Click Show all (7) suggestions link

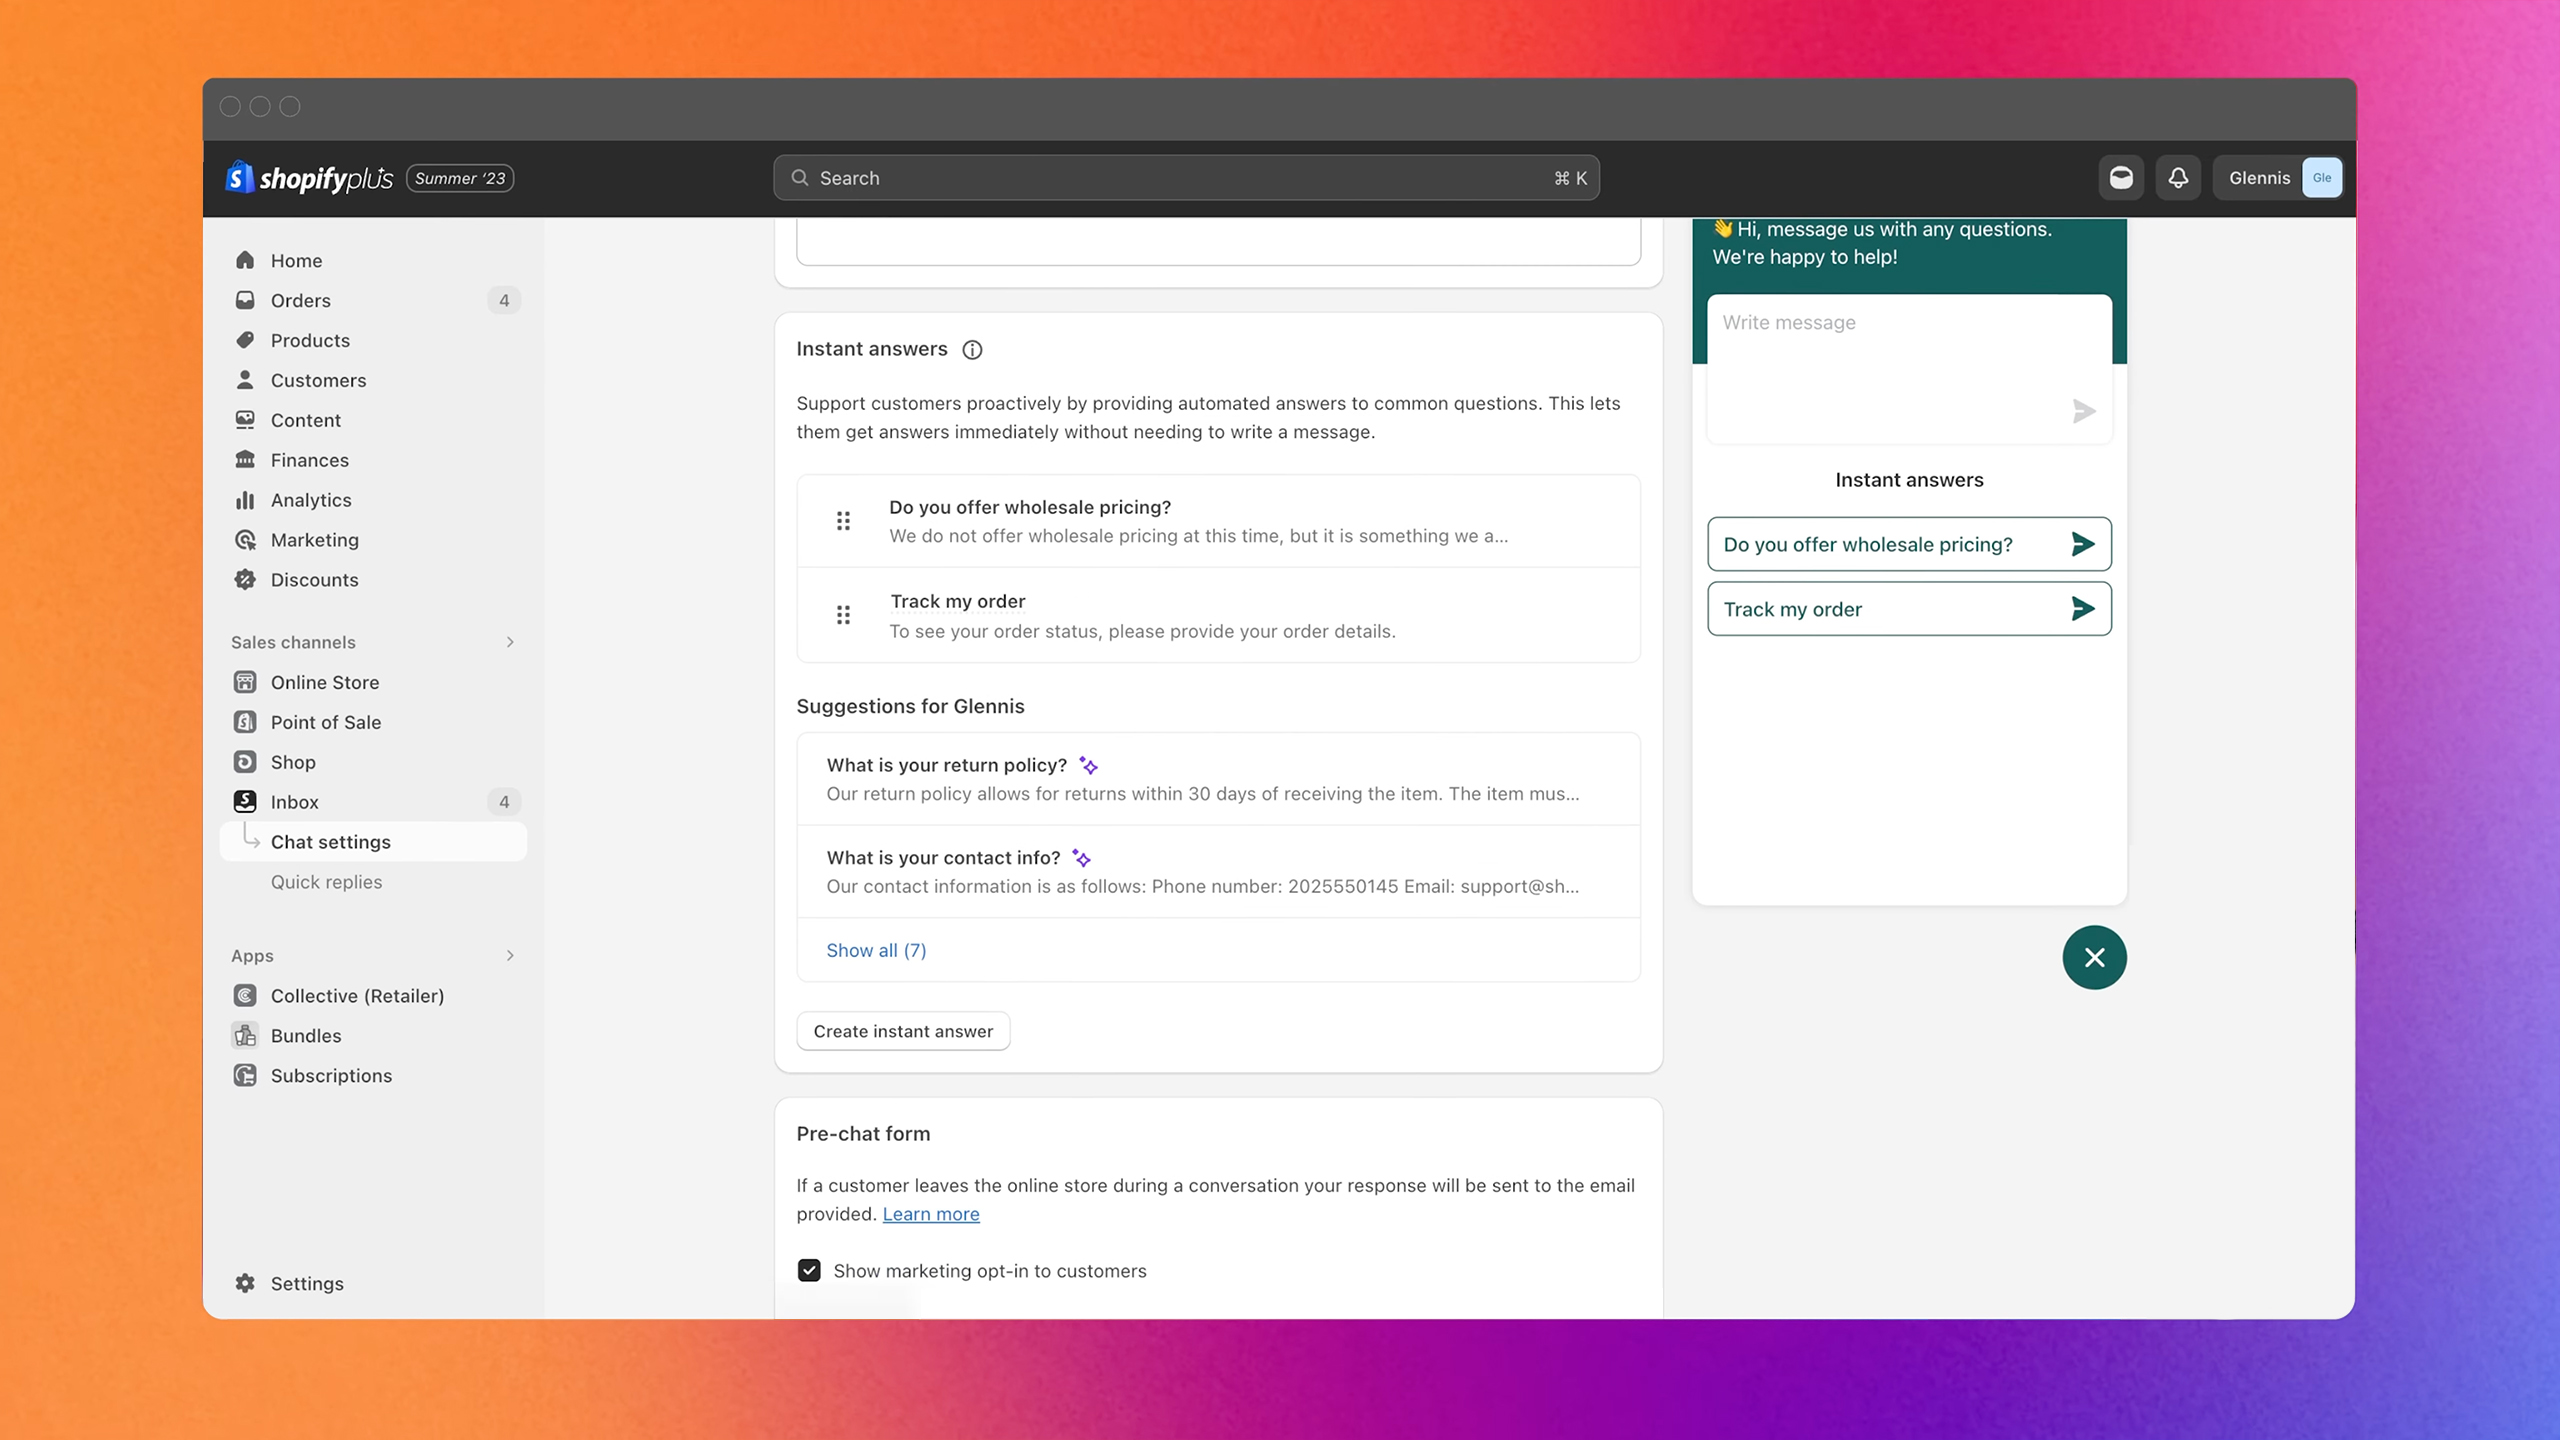(x=876, y=950)
